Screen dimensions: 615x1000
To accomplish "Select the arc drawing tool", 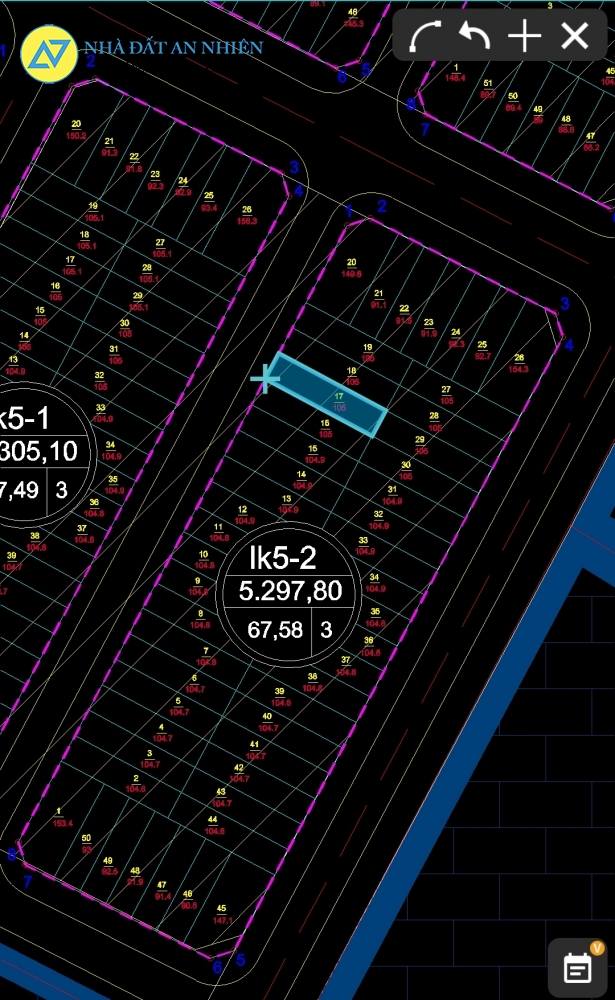I will 426,37.
